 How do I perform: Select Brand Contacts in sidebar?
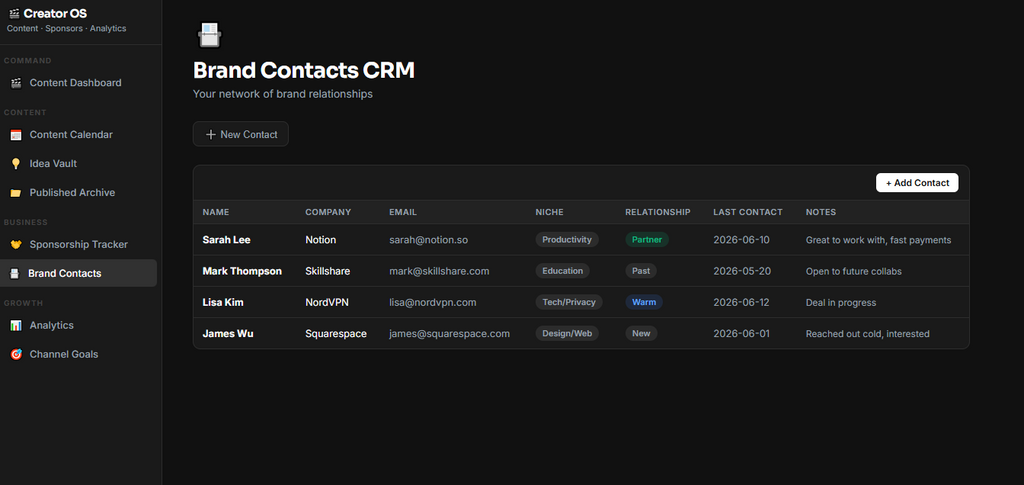tap(78, 274)
